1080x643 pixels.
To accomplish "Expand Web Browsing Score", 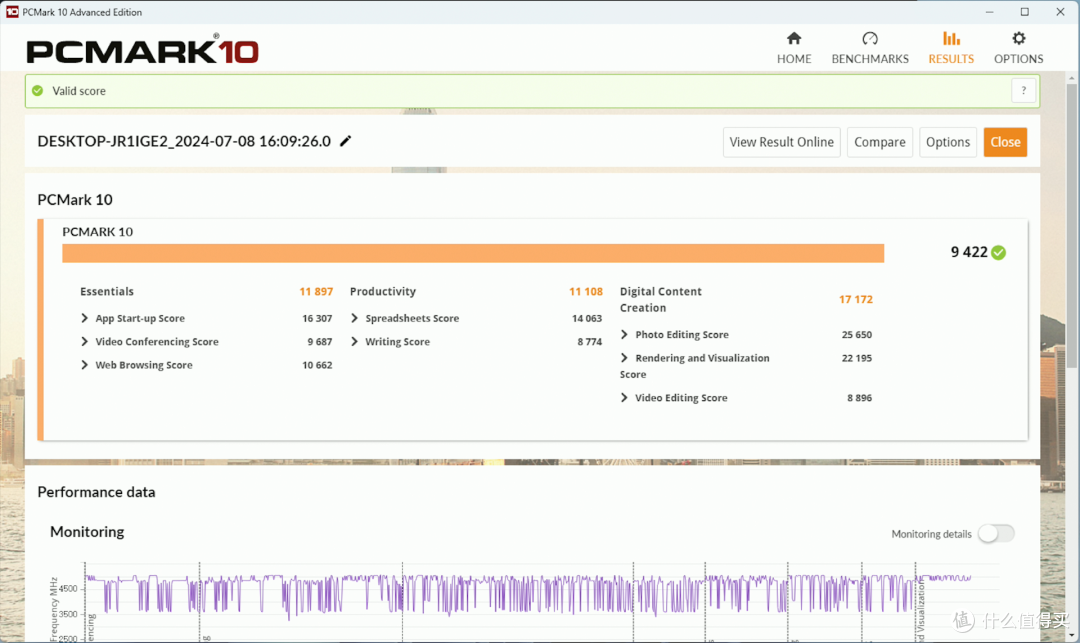I will coord(85,365).
